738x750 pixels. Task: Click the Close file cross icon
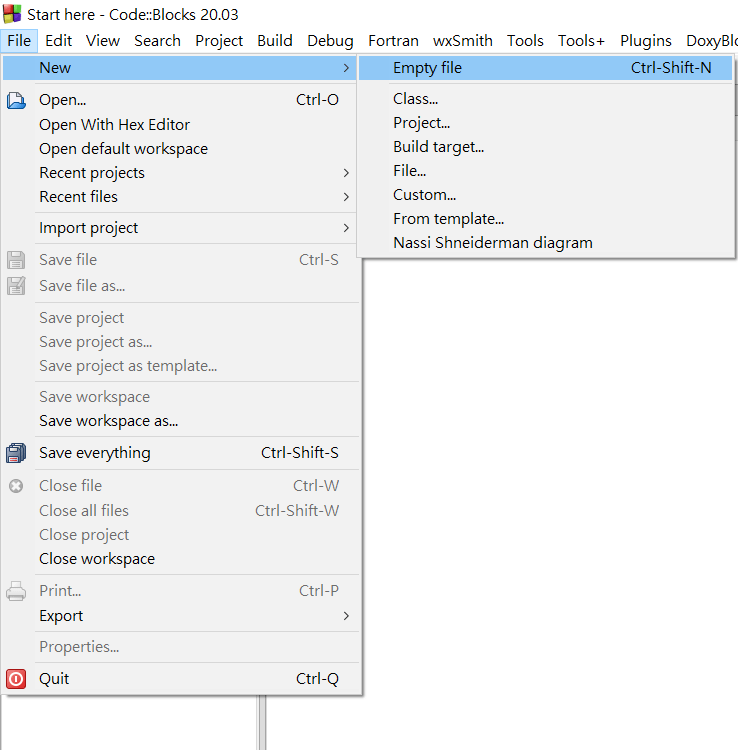[x=16, y=486]
